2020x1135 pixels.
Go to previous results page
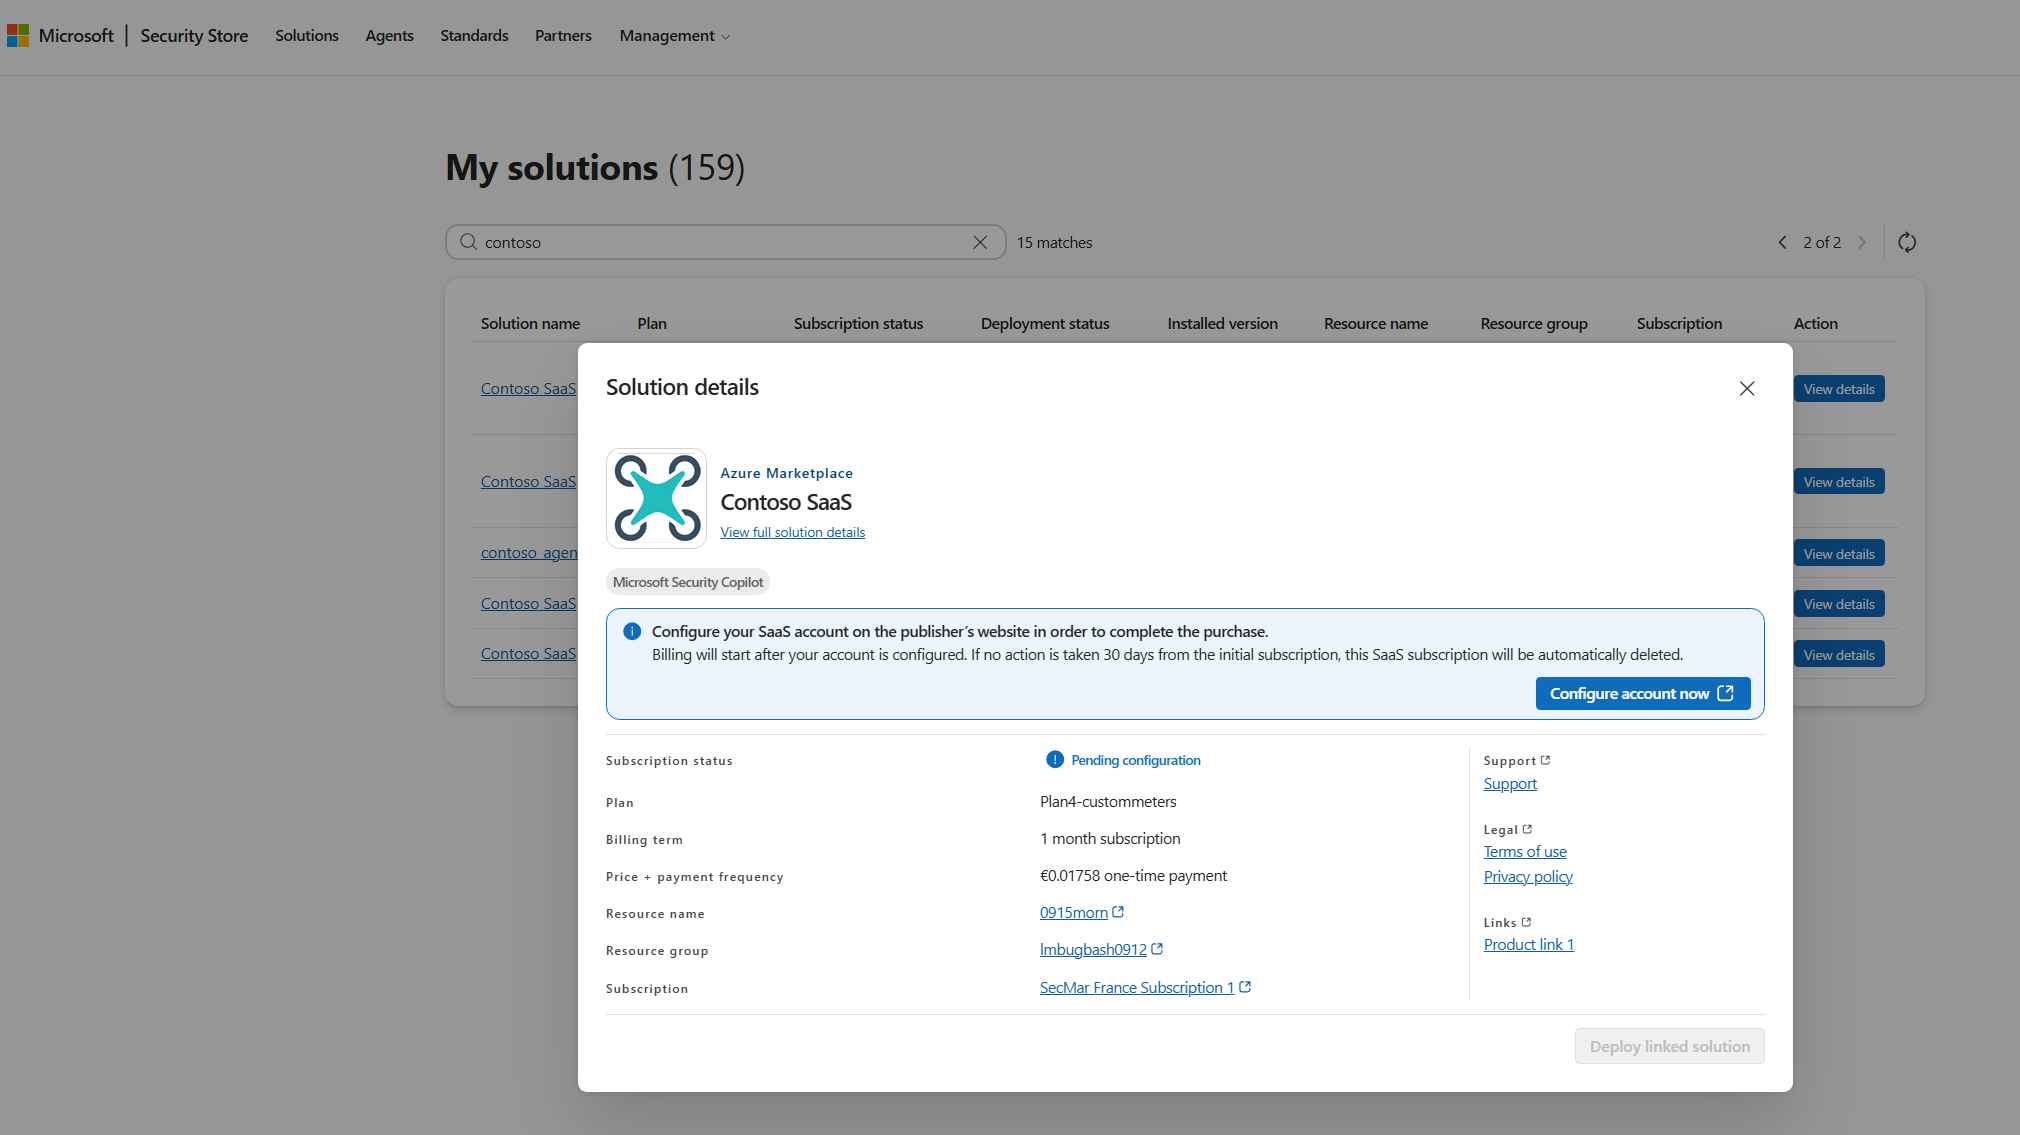pos(1782,242)
